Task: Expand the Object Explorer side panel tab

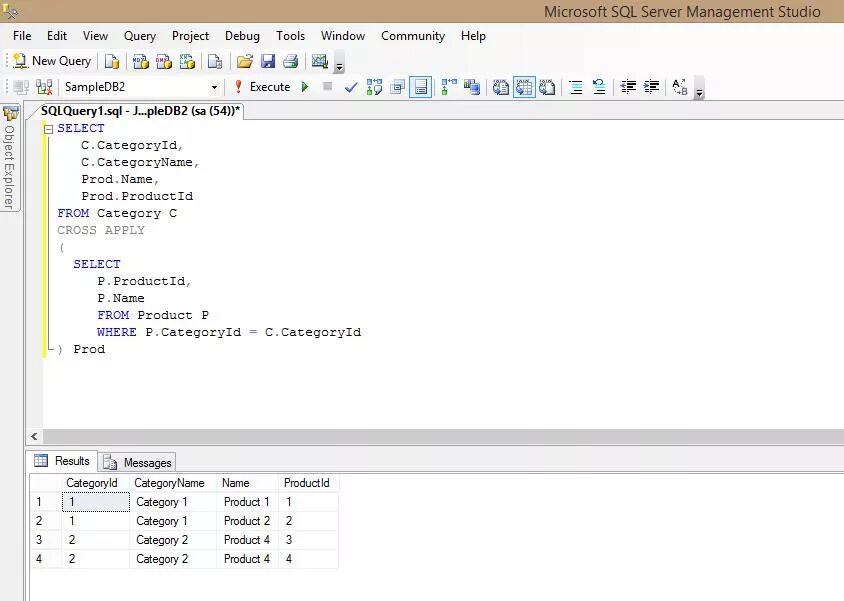Action: (x=10, y=157)
